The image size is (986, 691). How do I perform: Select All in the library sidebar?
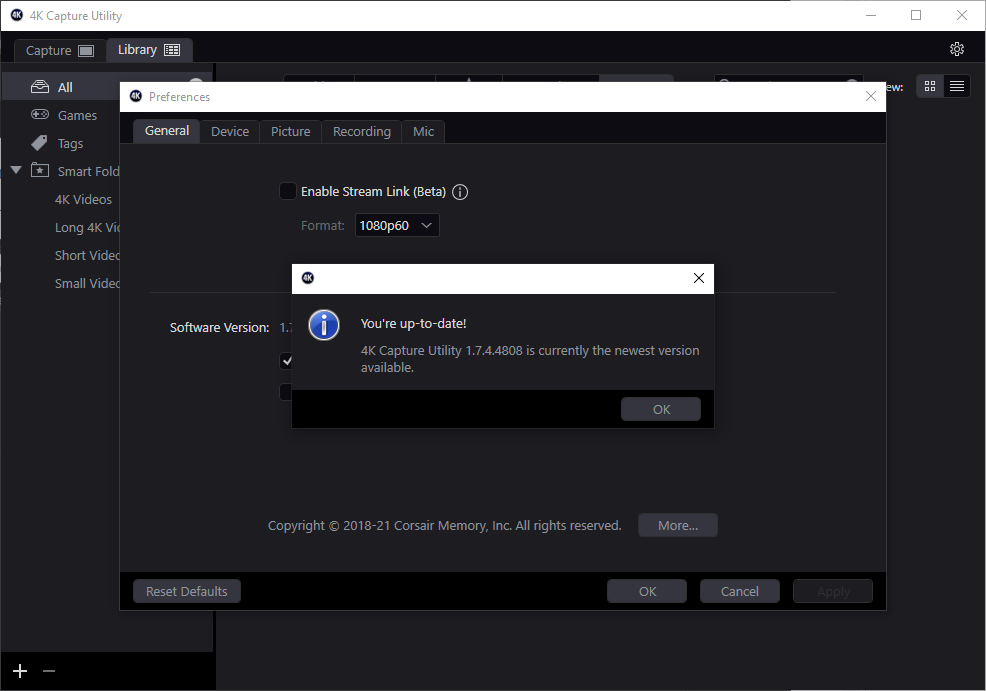click(x=62, y=87)
